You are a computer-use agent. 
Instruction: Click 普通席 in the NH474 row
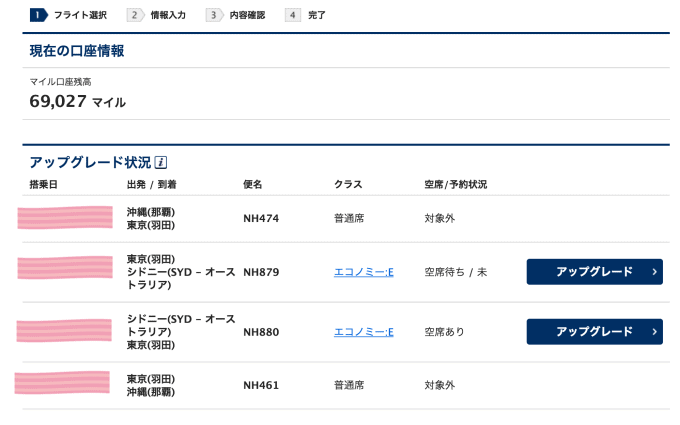click(349, 218)
